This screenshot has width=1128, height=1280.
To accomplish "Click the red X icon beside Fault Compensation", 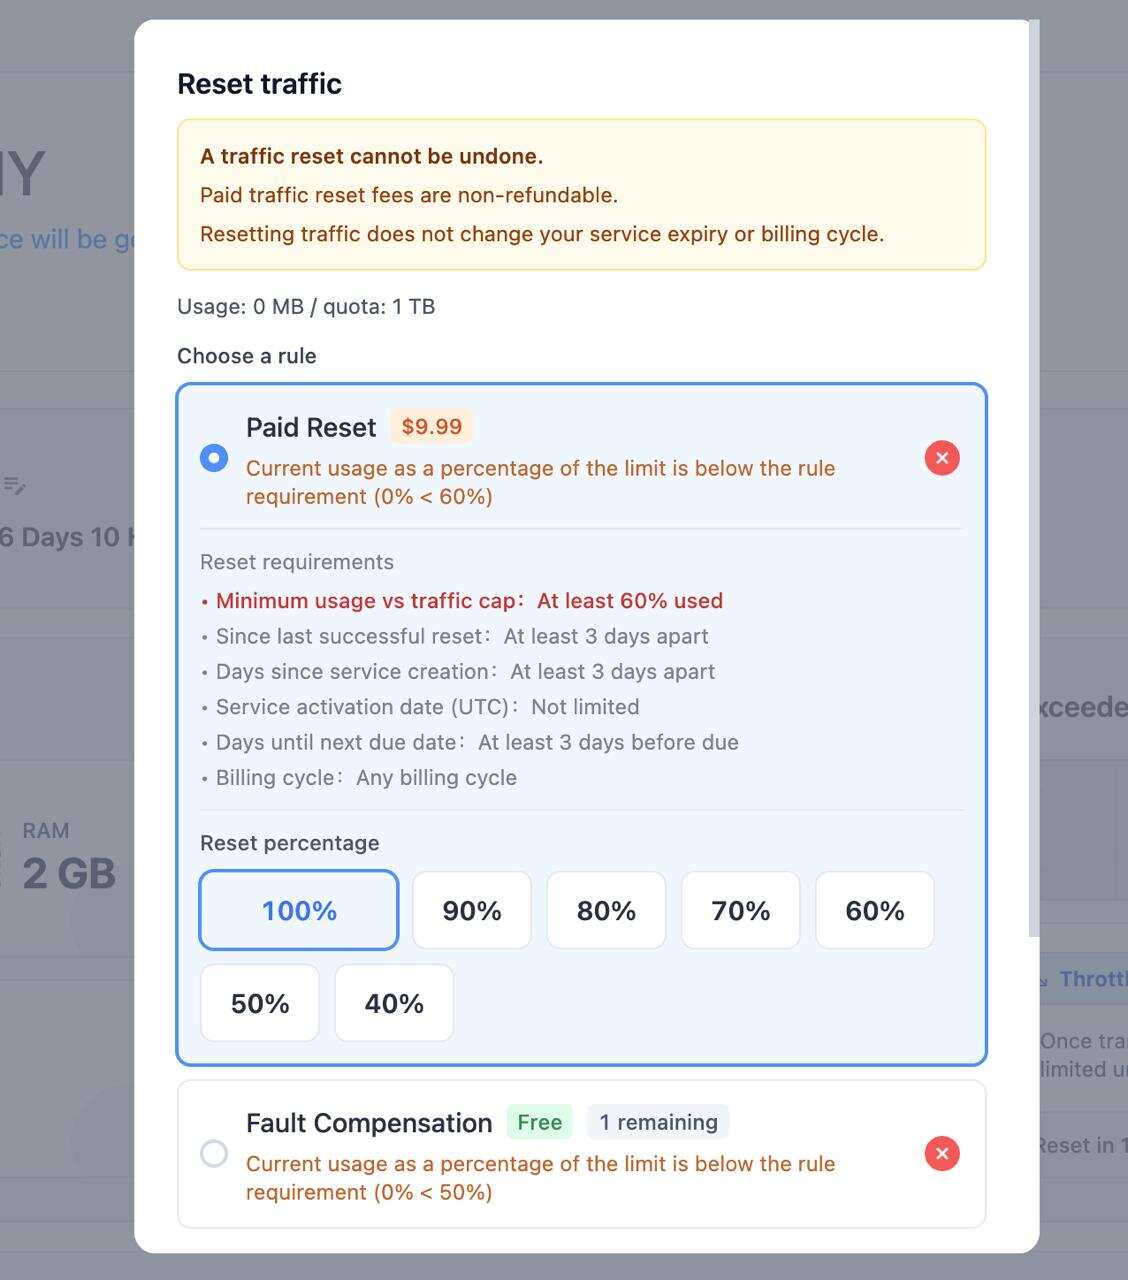I will [941, 1153].
